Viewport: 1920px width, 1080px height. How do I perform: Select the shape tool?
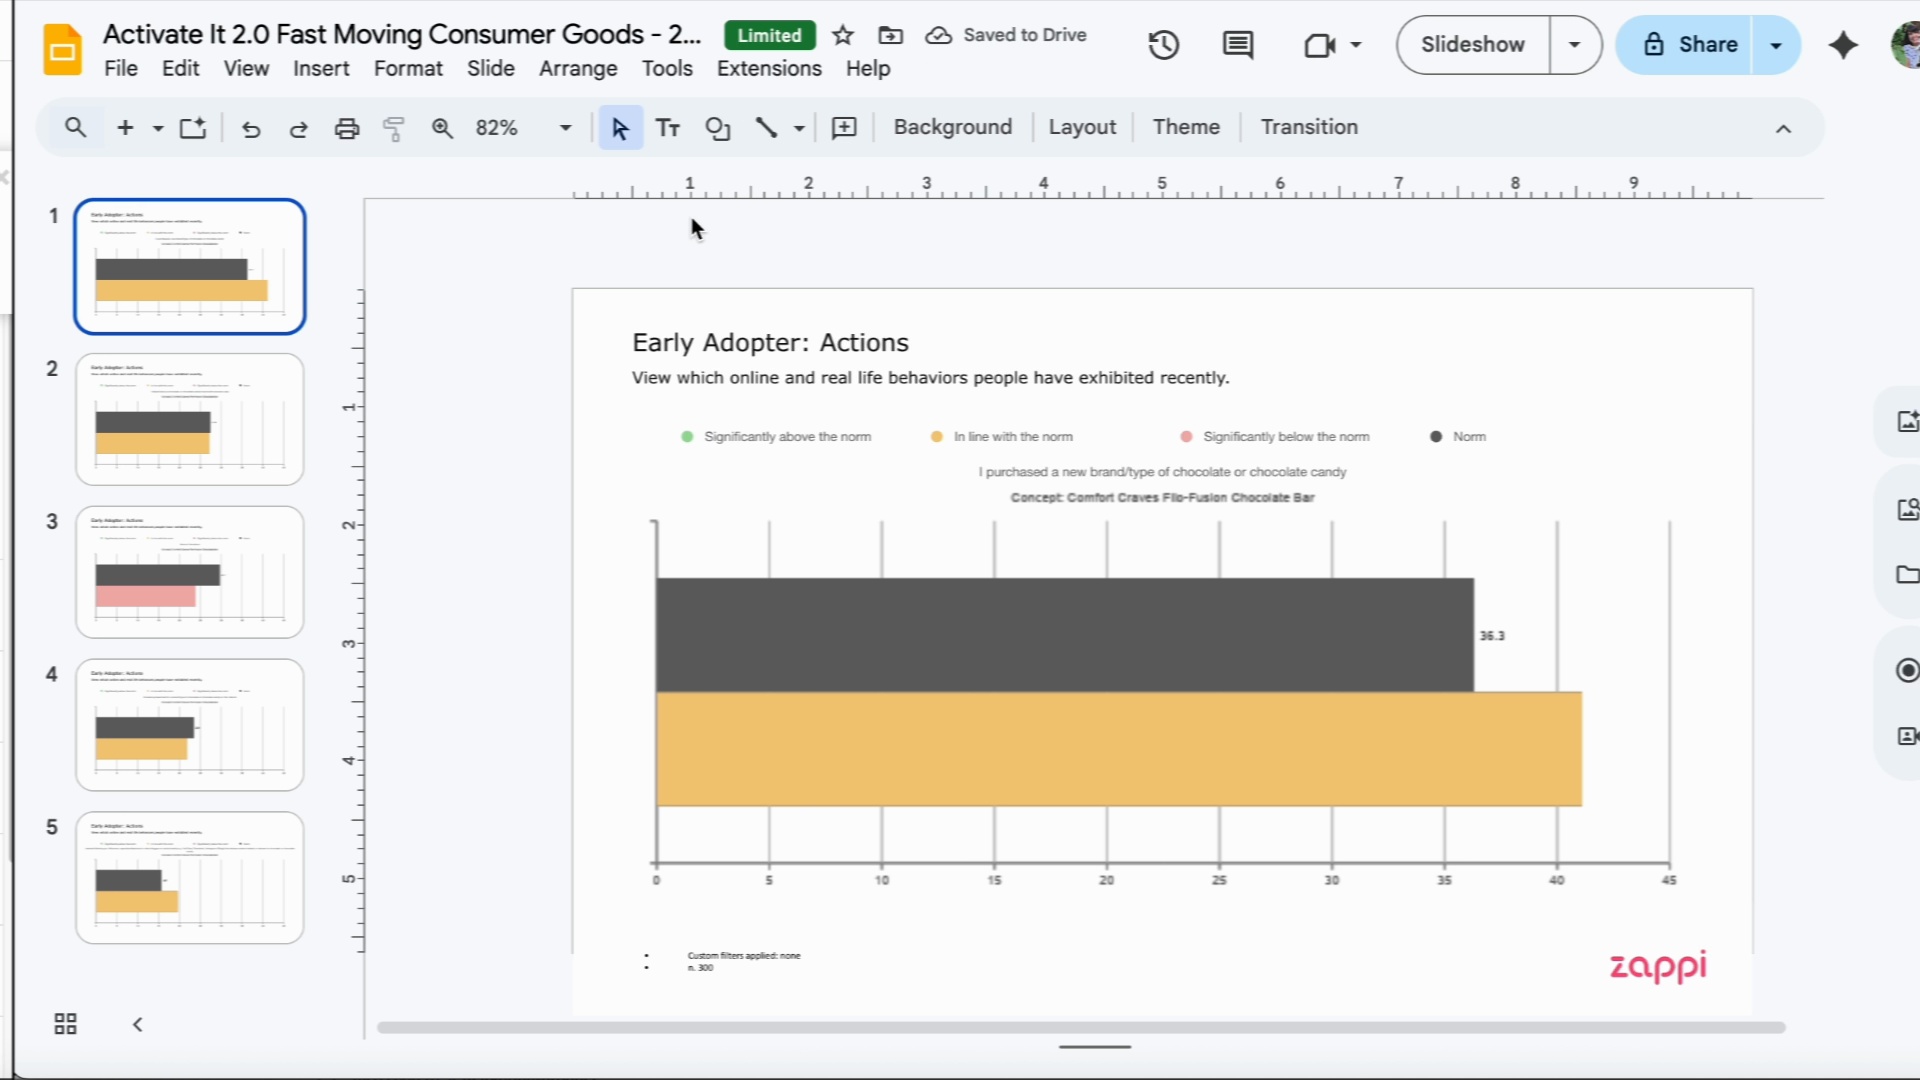(717, 128)
